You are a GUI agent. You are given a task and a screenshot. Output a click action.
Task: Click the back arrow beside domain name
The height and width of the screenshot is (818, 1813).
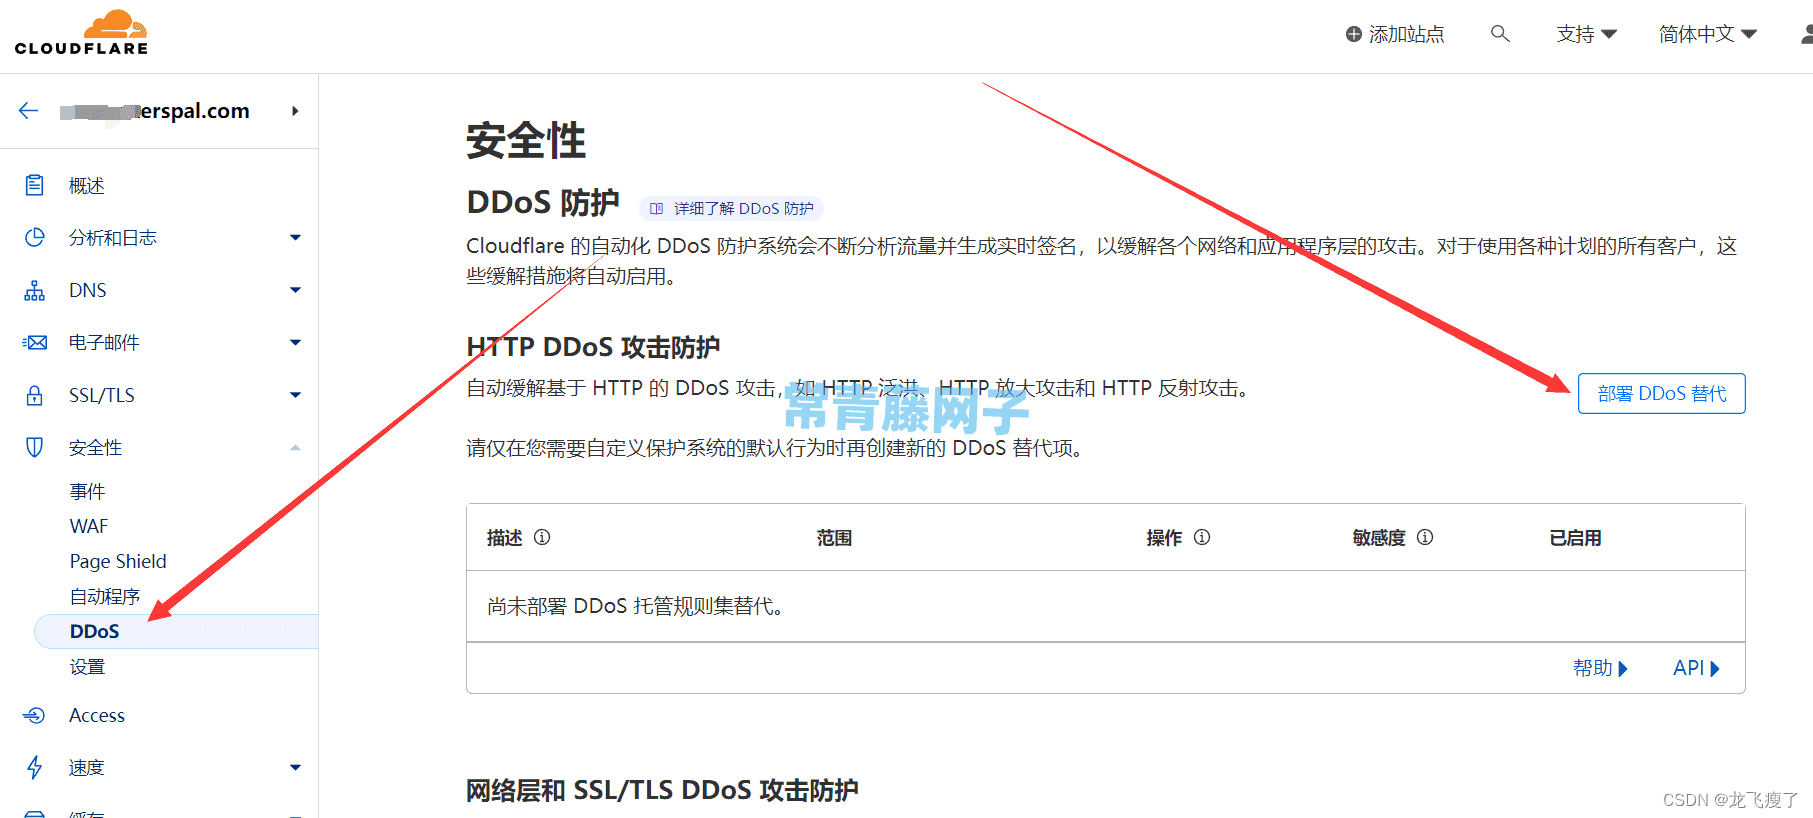pyautogui.click(x=28, y=111)
